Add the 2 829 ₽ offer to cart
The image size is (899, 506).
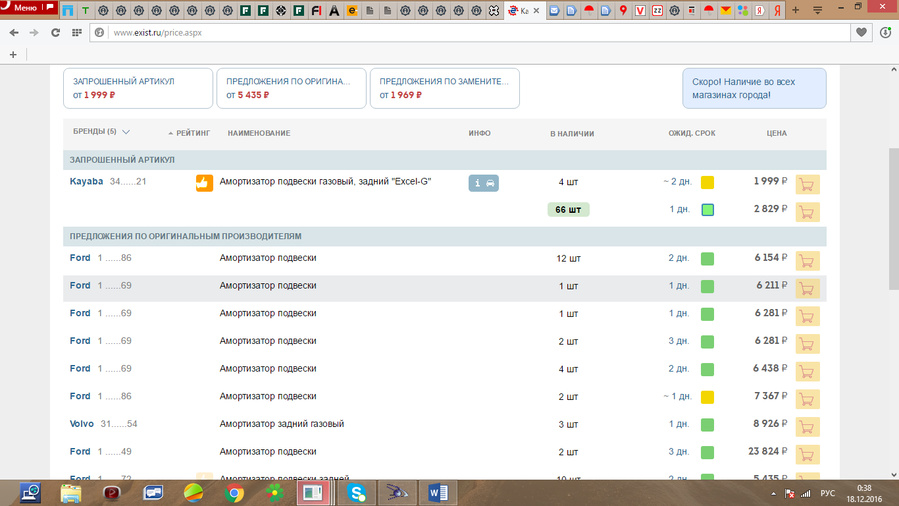tap(807, 212)
